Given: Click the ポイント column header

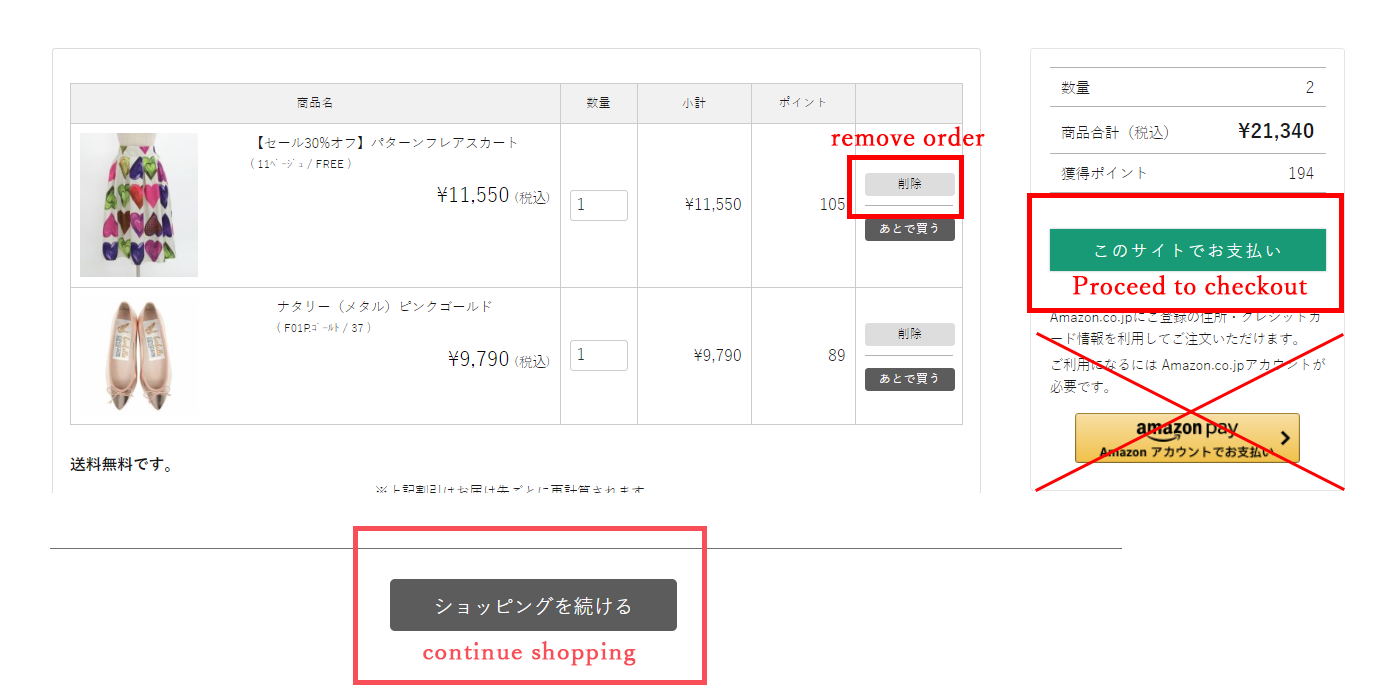Looking at the screenshot, I should point(803,103).
